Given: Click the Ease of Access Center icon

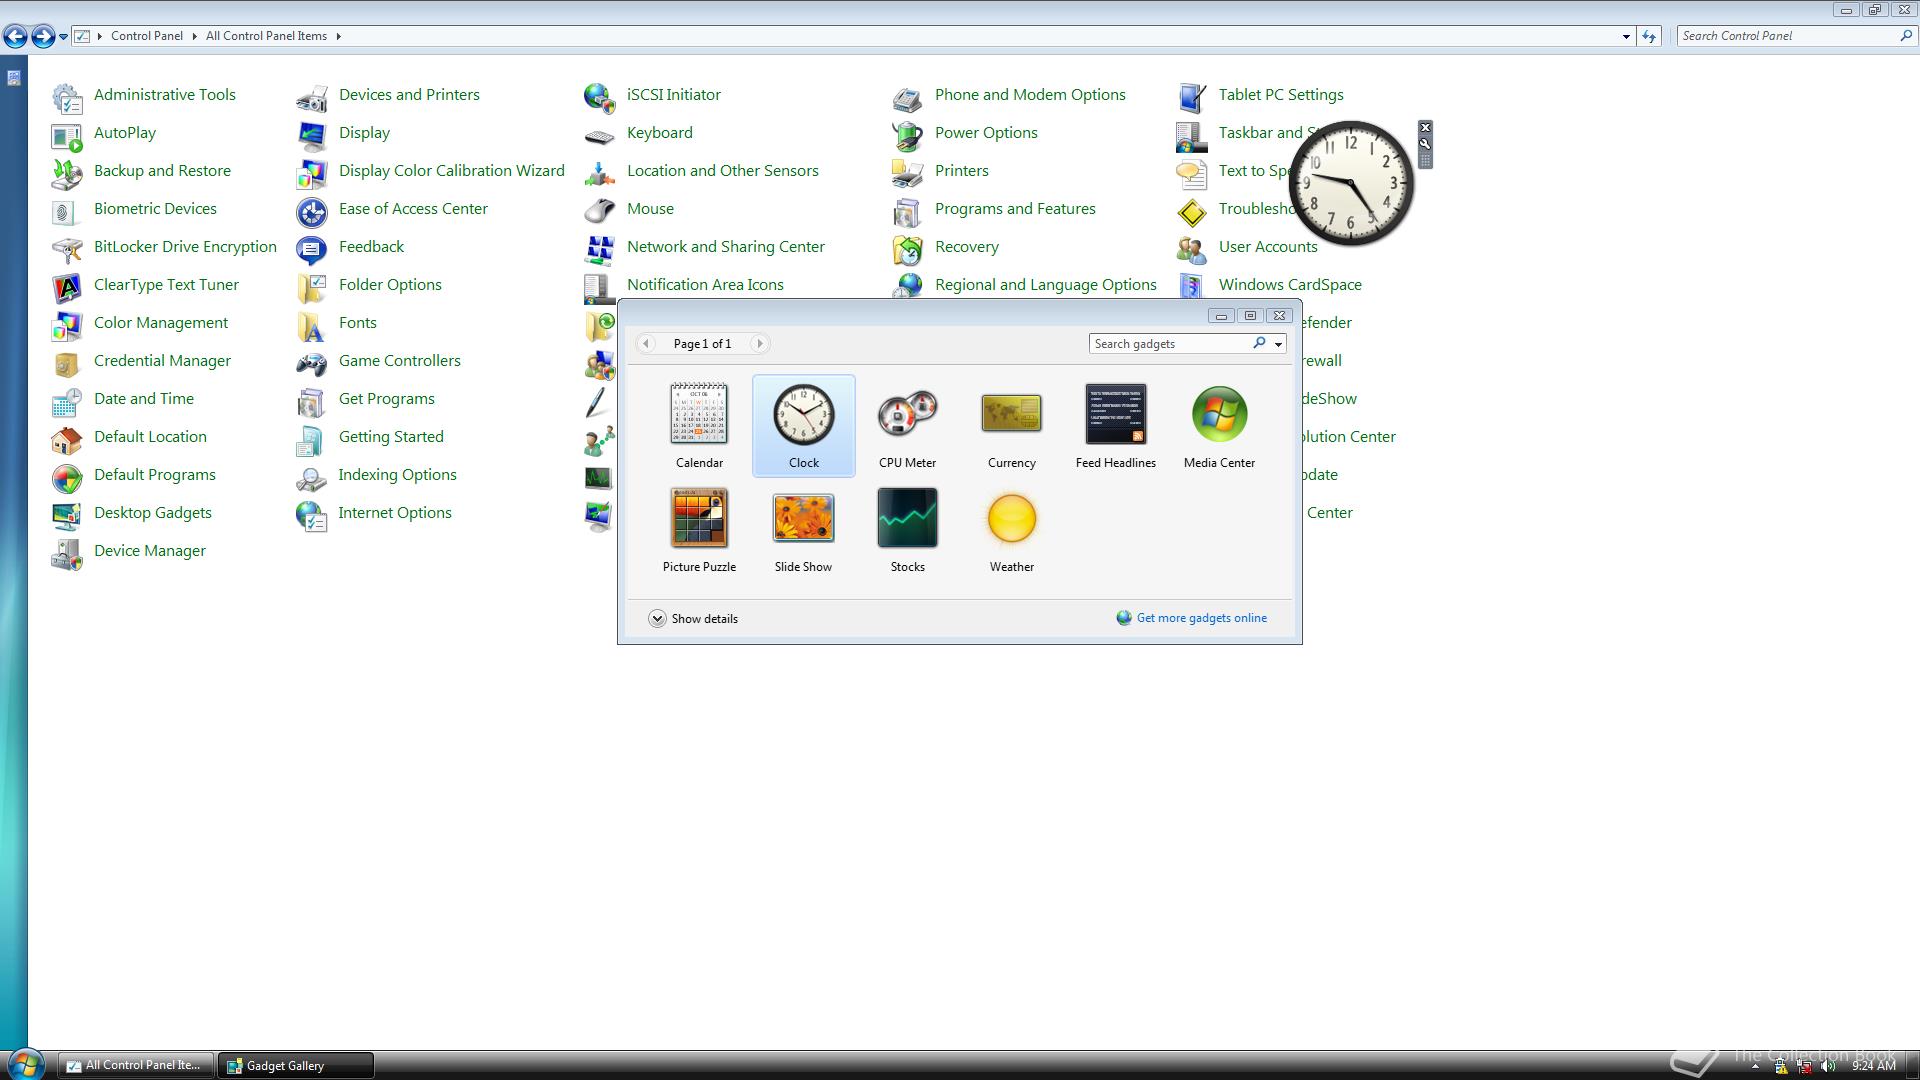Looking at the screenshot, I should 312,211.
